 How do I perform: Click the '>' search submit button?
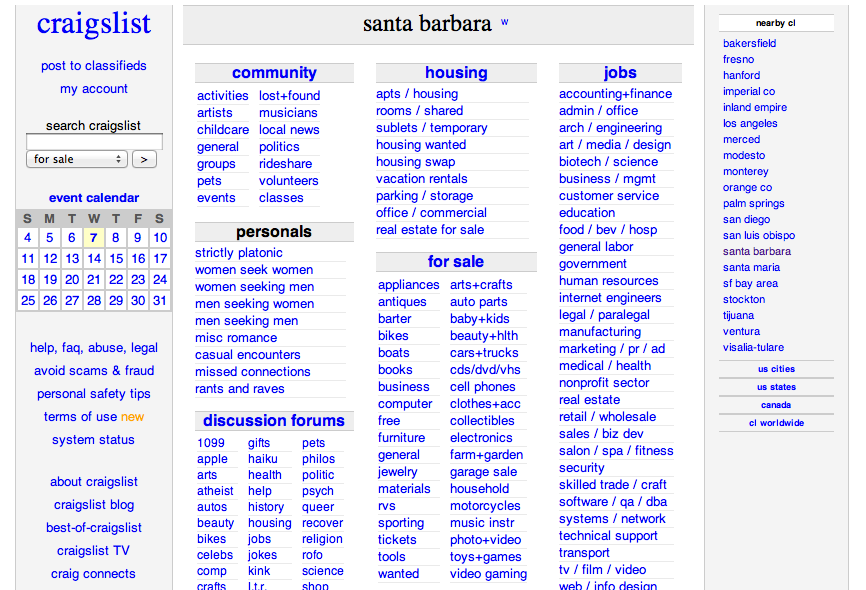click(x=144, y=159)
